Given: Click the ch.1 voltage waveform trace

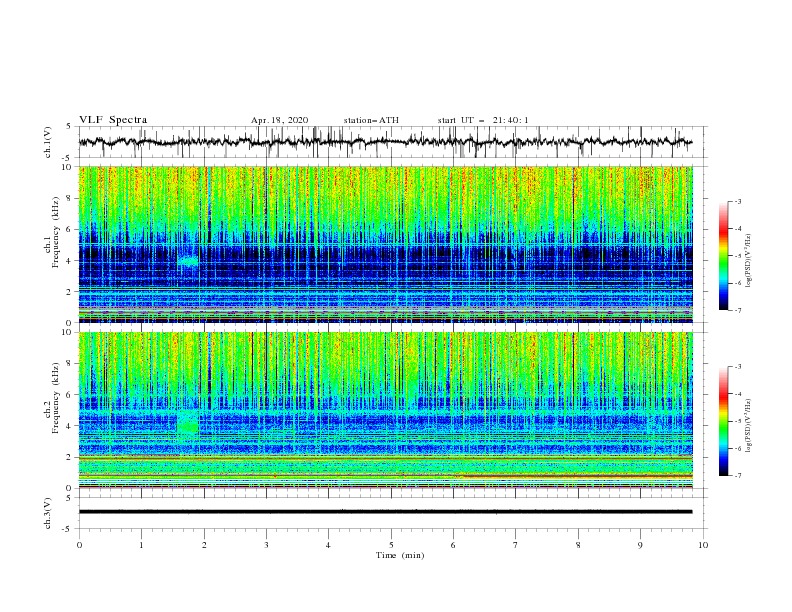Looking at the screenshot, I should 385,142.
